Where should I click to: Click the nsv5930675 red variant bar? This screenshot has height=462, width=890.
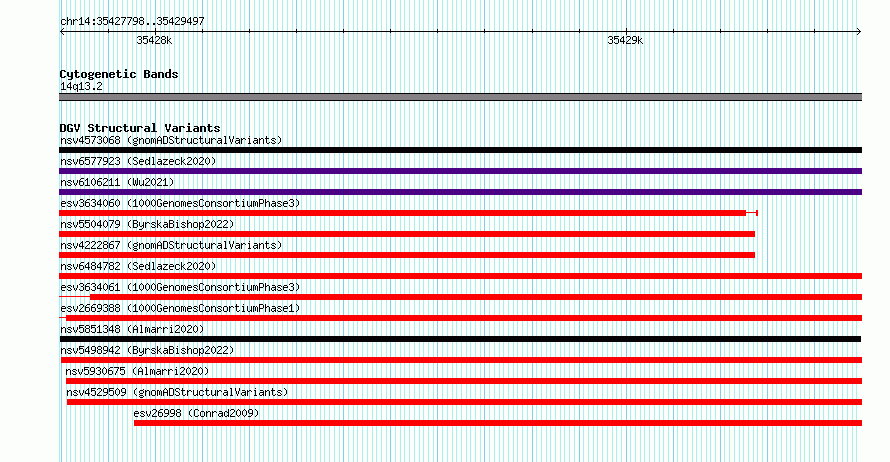(464, 381)
